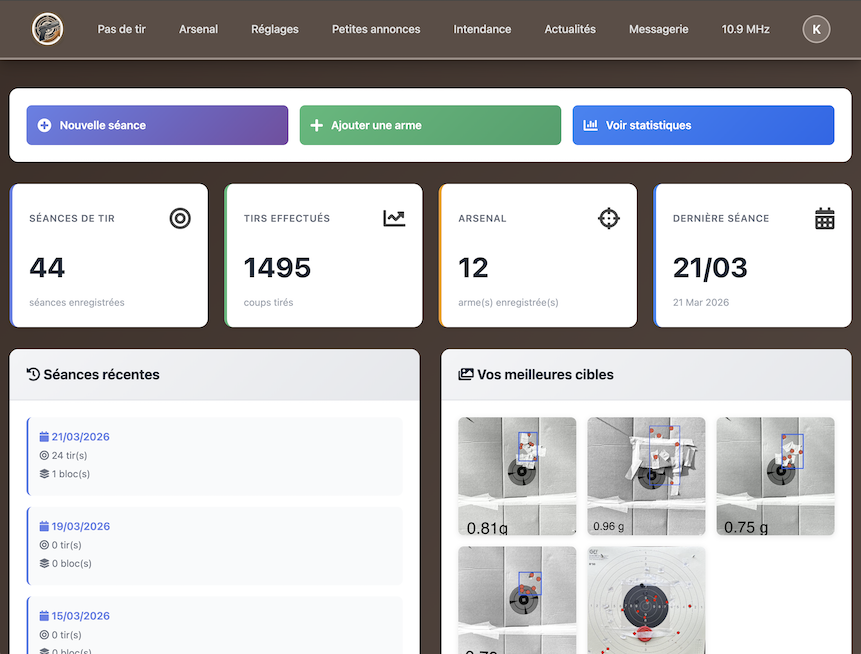Click the image icon beside Vos meilleures cibles
This screenshot has height=654, width=861.
click(466, 374)
